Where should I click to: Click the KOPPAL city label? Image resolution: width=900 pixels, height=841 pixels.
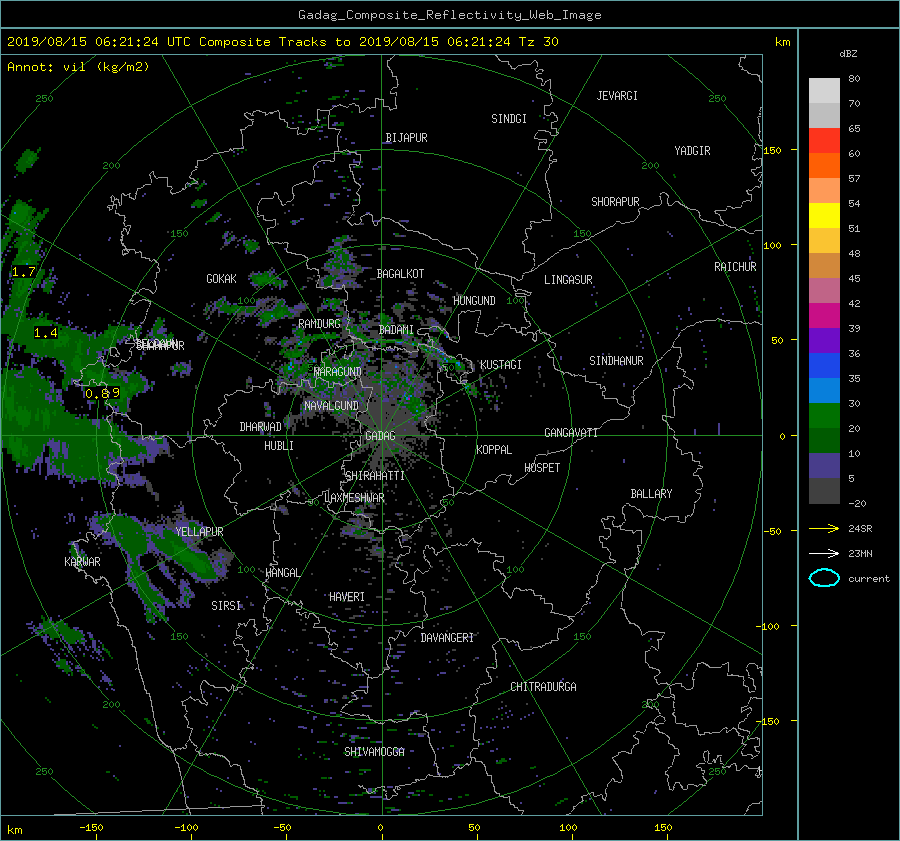(494, 450)
